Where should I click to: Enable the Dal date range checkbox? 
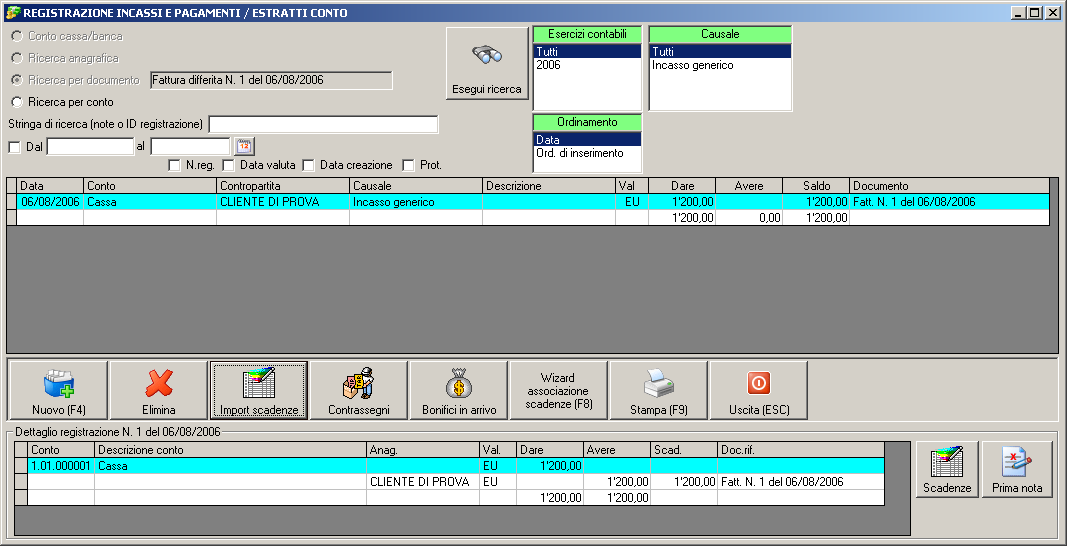point(14,146)
